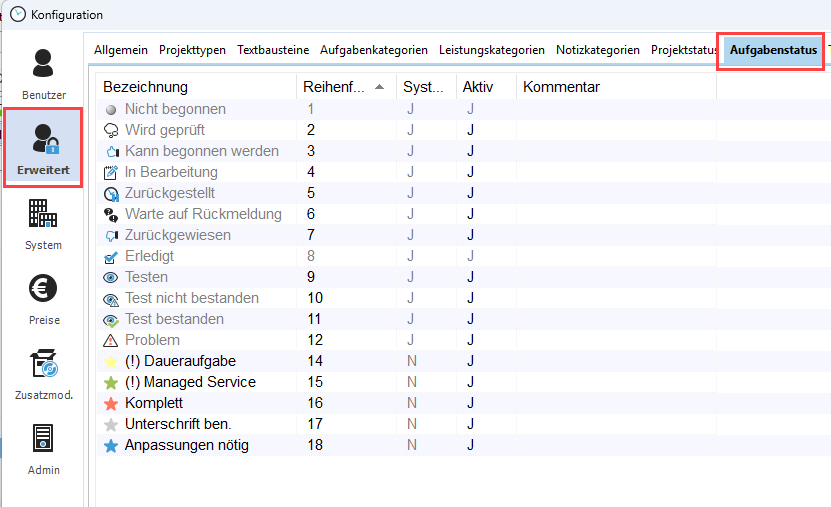Click the green star of Managed Service
The width and height of the screenshot is (831, 507).
click(x=111, y=382)
